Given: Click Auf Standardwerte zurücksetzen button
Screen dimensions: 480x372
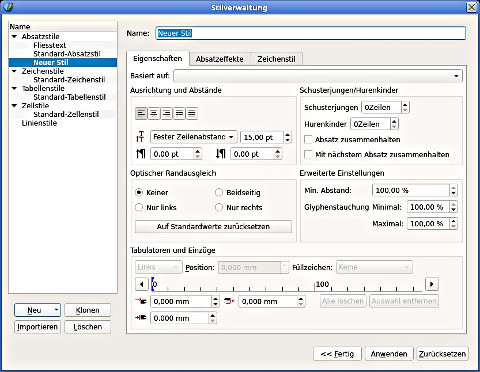Looking at the screenshot, I should 213,227.
